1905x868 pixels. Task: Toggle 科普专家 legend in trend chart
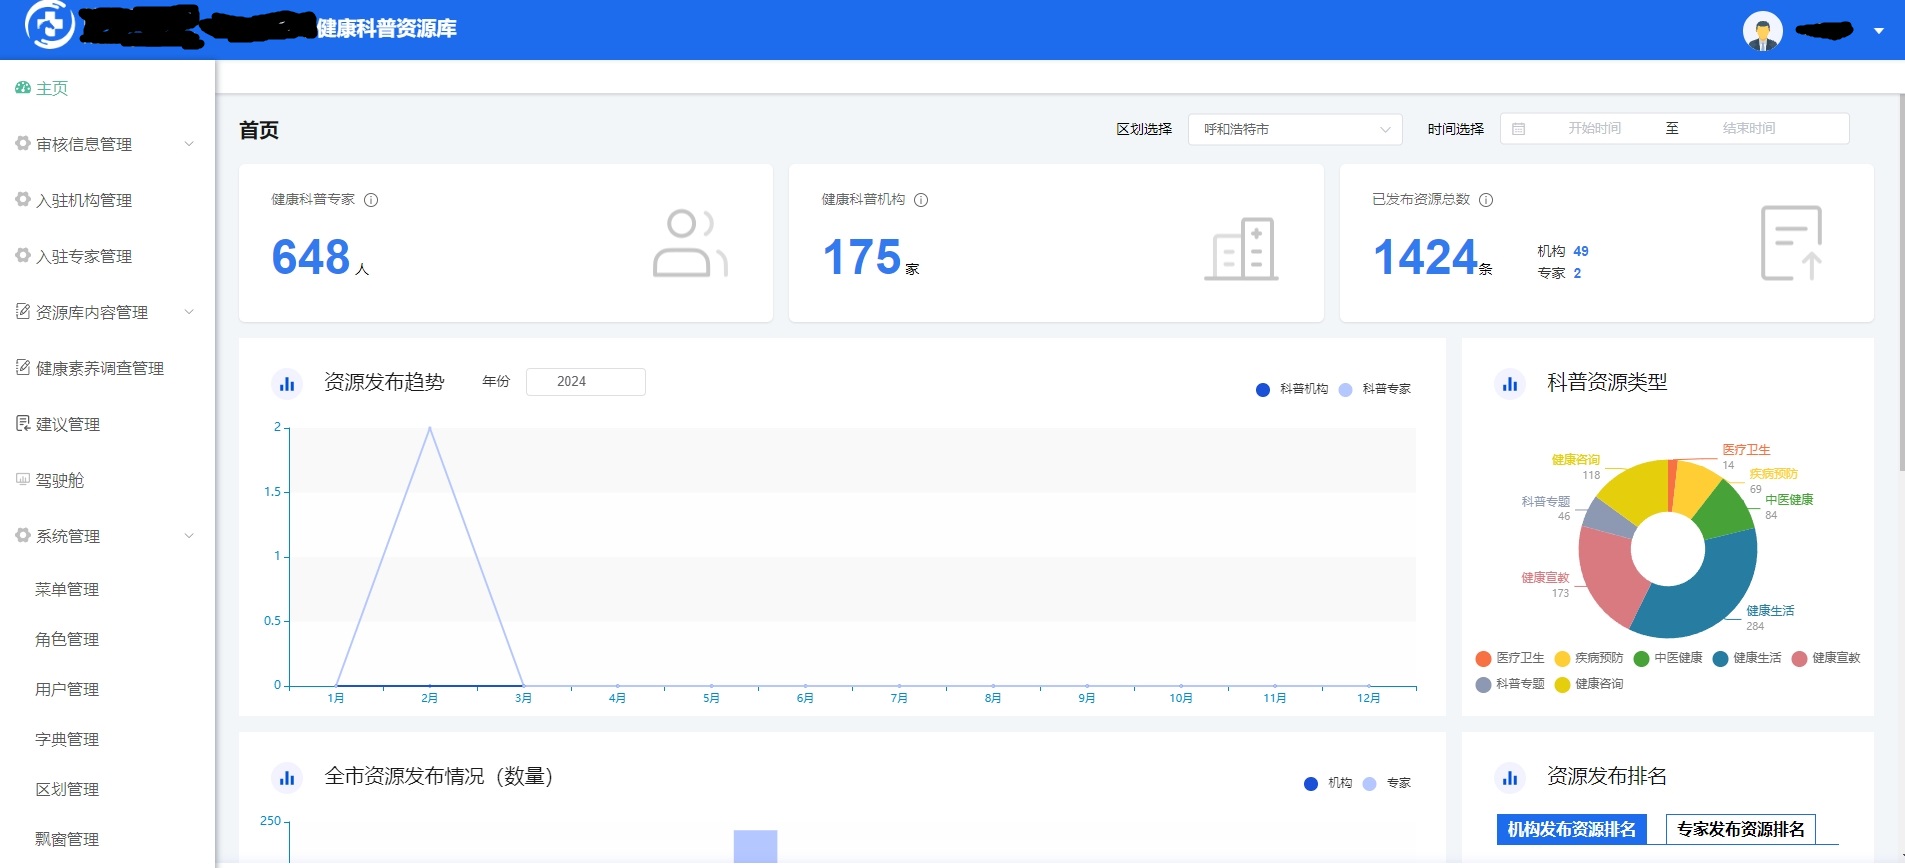1374,389
